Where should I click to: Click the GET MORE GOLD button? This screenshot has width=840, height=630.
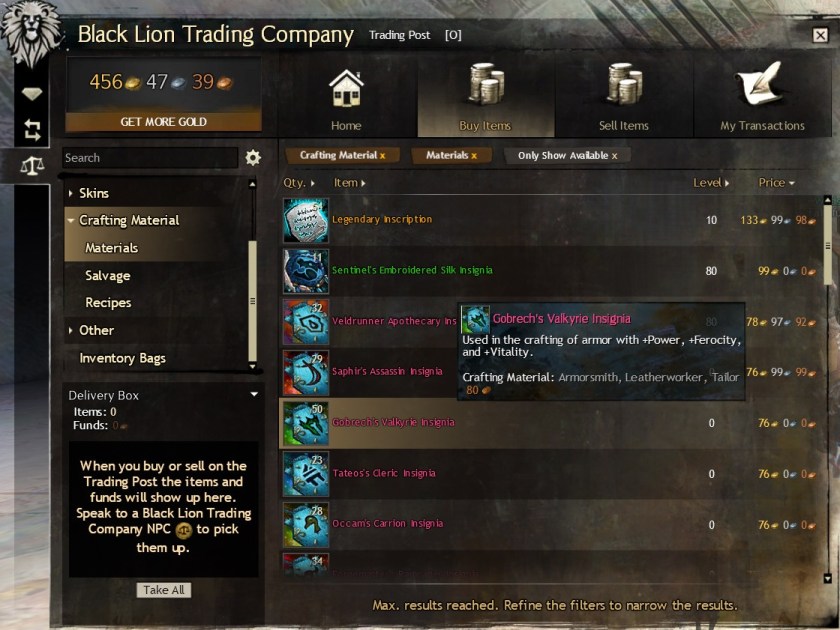[163, 122]
